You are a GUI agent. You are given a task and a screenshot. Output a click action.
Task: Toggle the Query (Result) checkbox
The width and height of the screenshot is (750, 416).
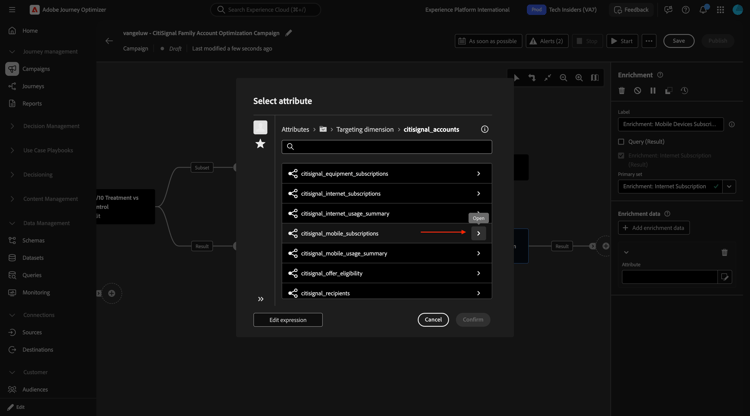[621, 142]
